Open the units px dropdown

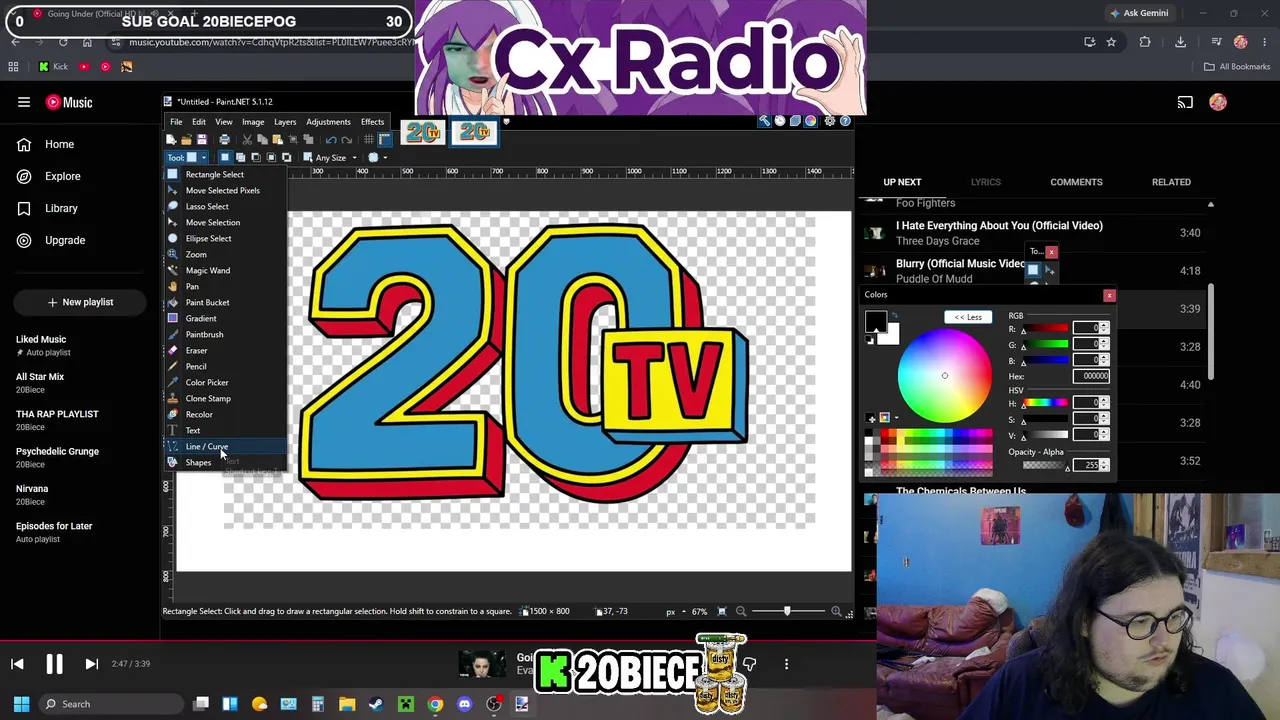676,612
